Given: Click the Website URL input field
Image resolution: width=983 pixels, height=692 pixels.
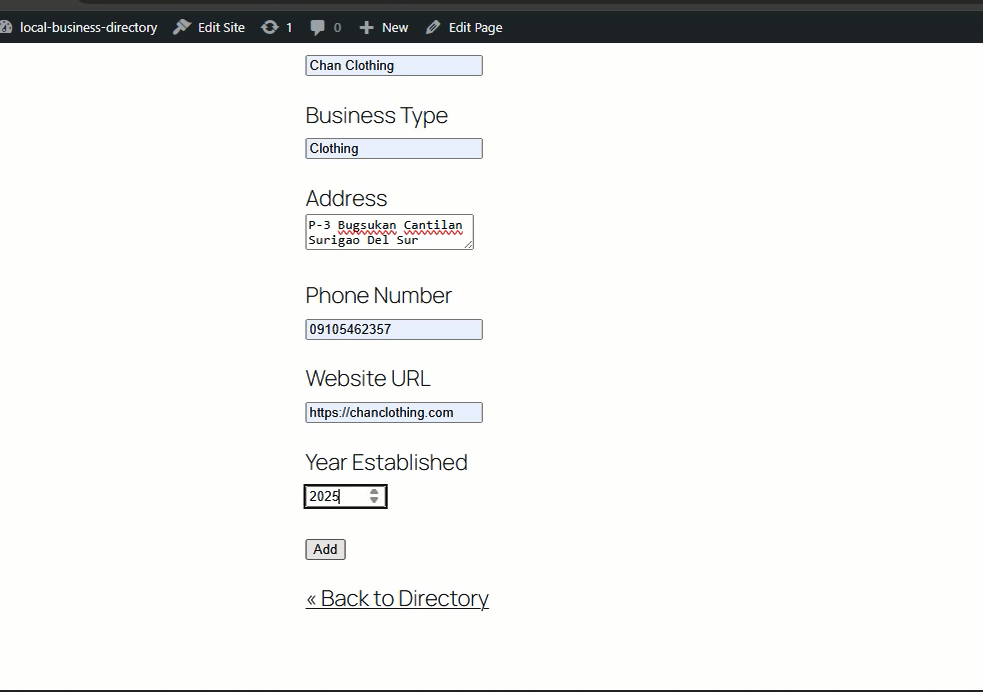Looking at the screenshot, I should 393,413.
